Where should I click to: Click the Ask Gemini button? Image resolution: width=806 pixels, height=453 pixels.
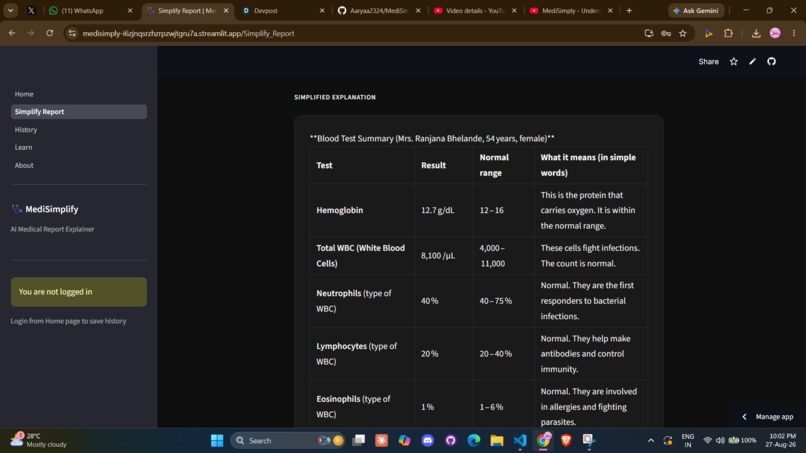click(x=696, y=10)
